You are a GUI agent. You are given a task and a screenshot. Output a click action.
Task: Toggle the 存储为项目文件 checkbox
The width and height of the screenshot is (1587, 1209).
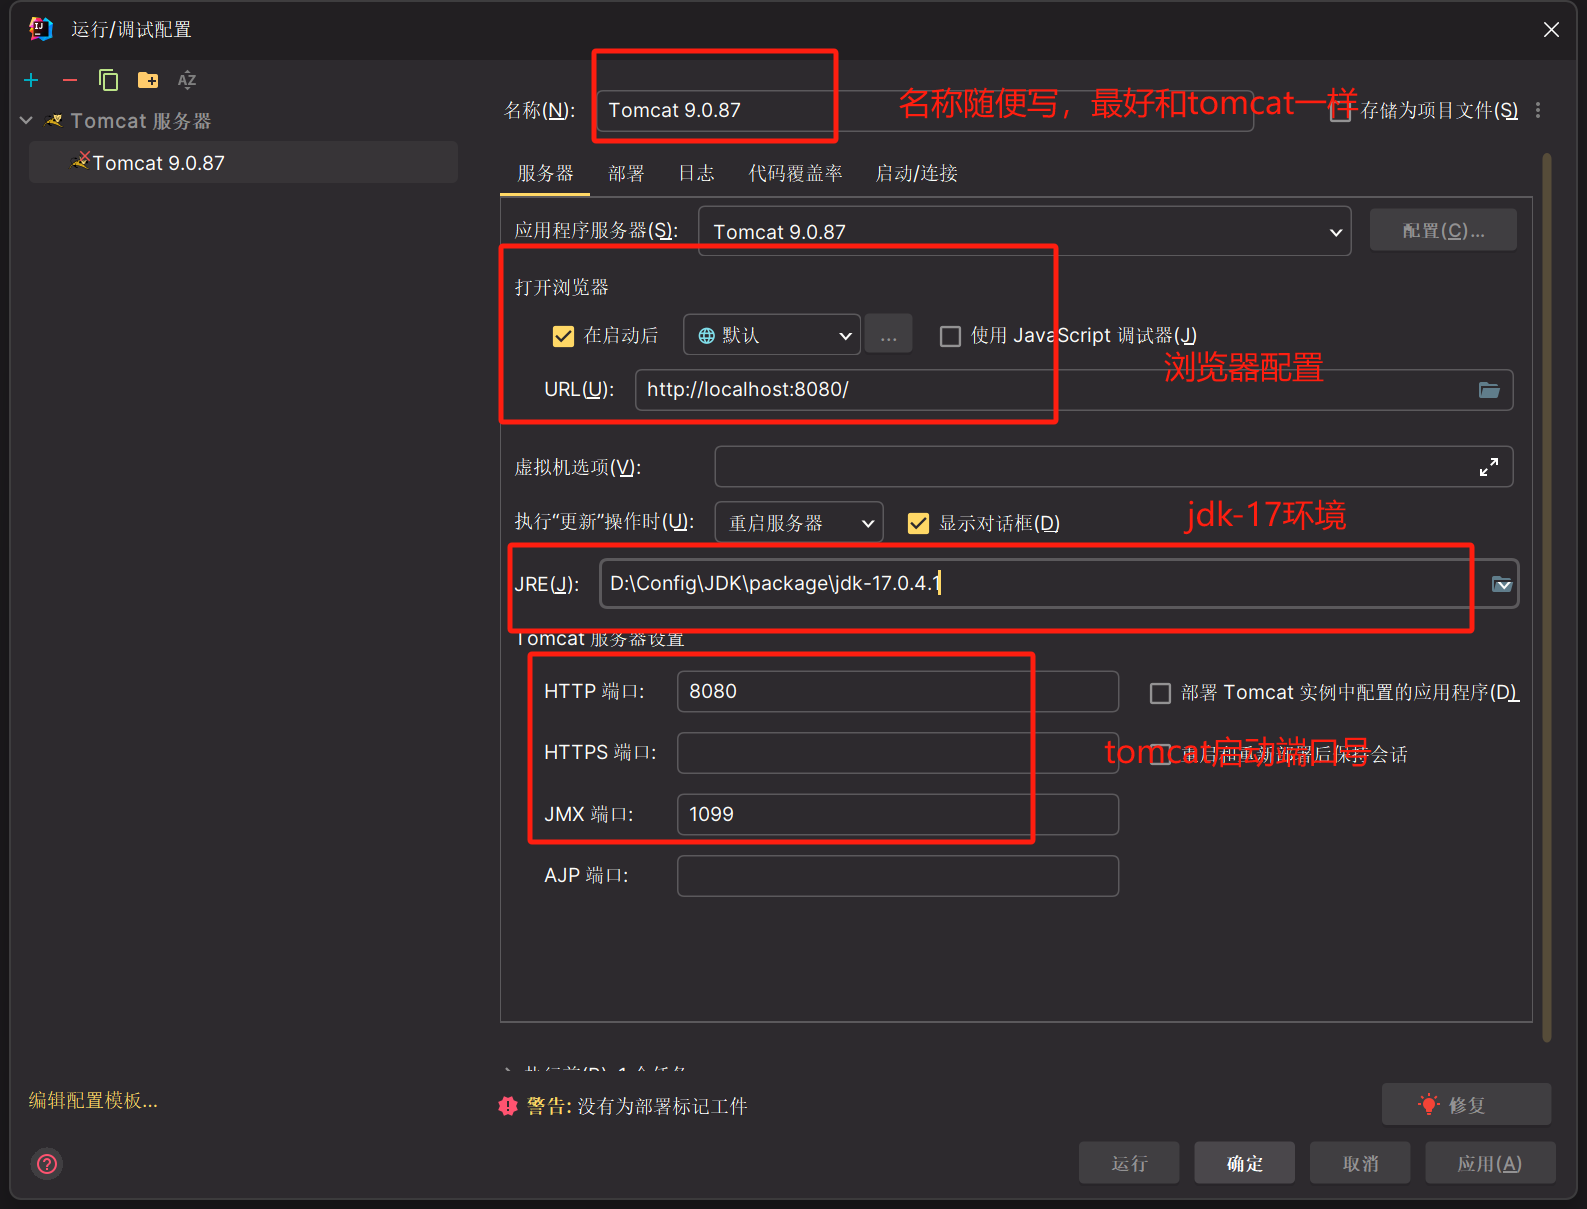(1340, 110)
